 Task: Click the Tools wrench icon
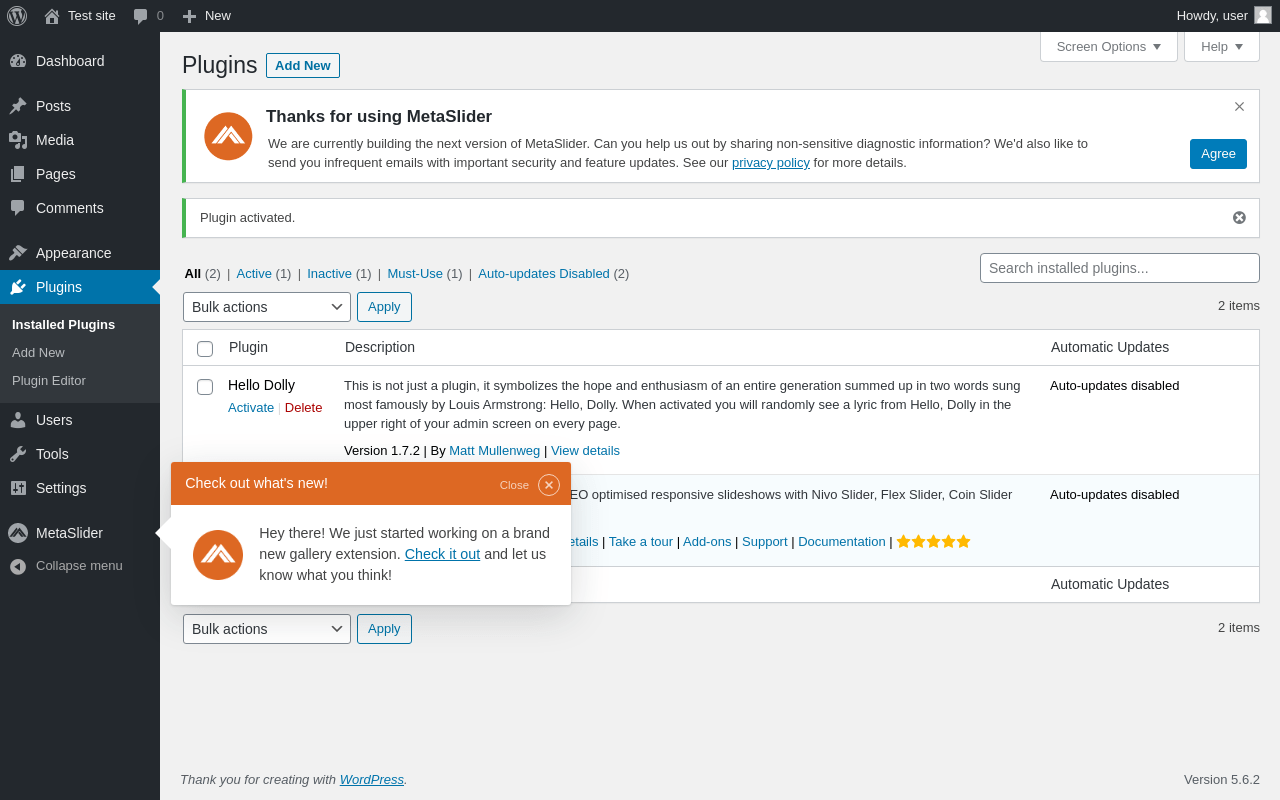pyautogui.click(x=18, y=454)
